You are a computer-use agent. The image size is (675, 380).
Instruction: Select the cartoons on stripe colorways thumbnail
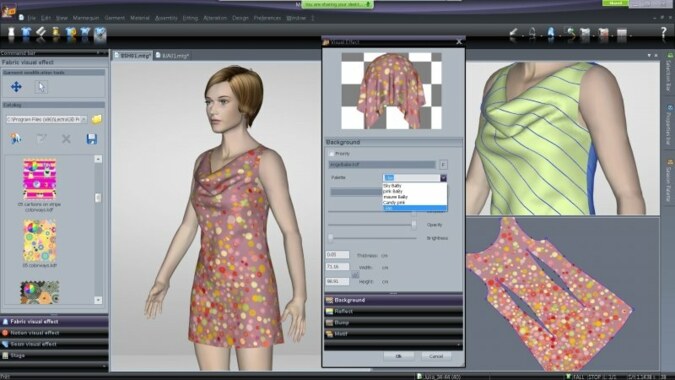tap(39, 179)
